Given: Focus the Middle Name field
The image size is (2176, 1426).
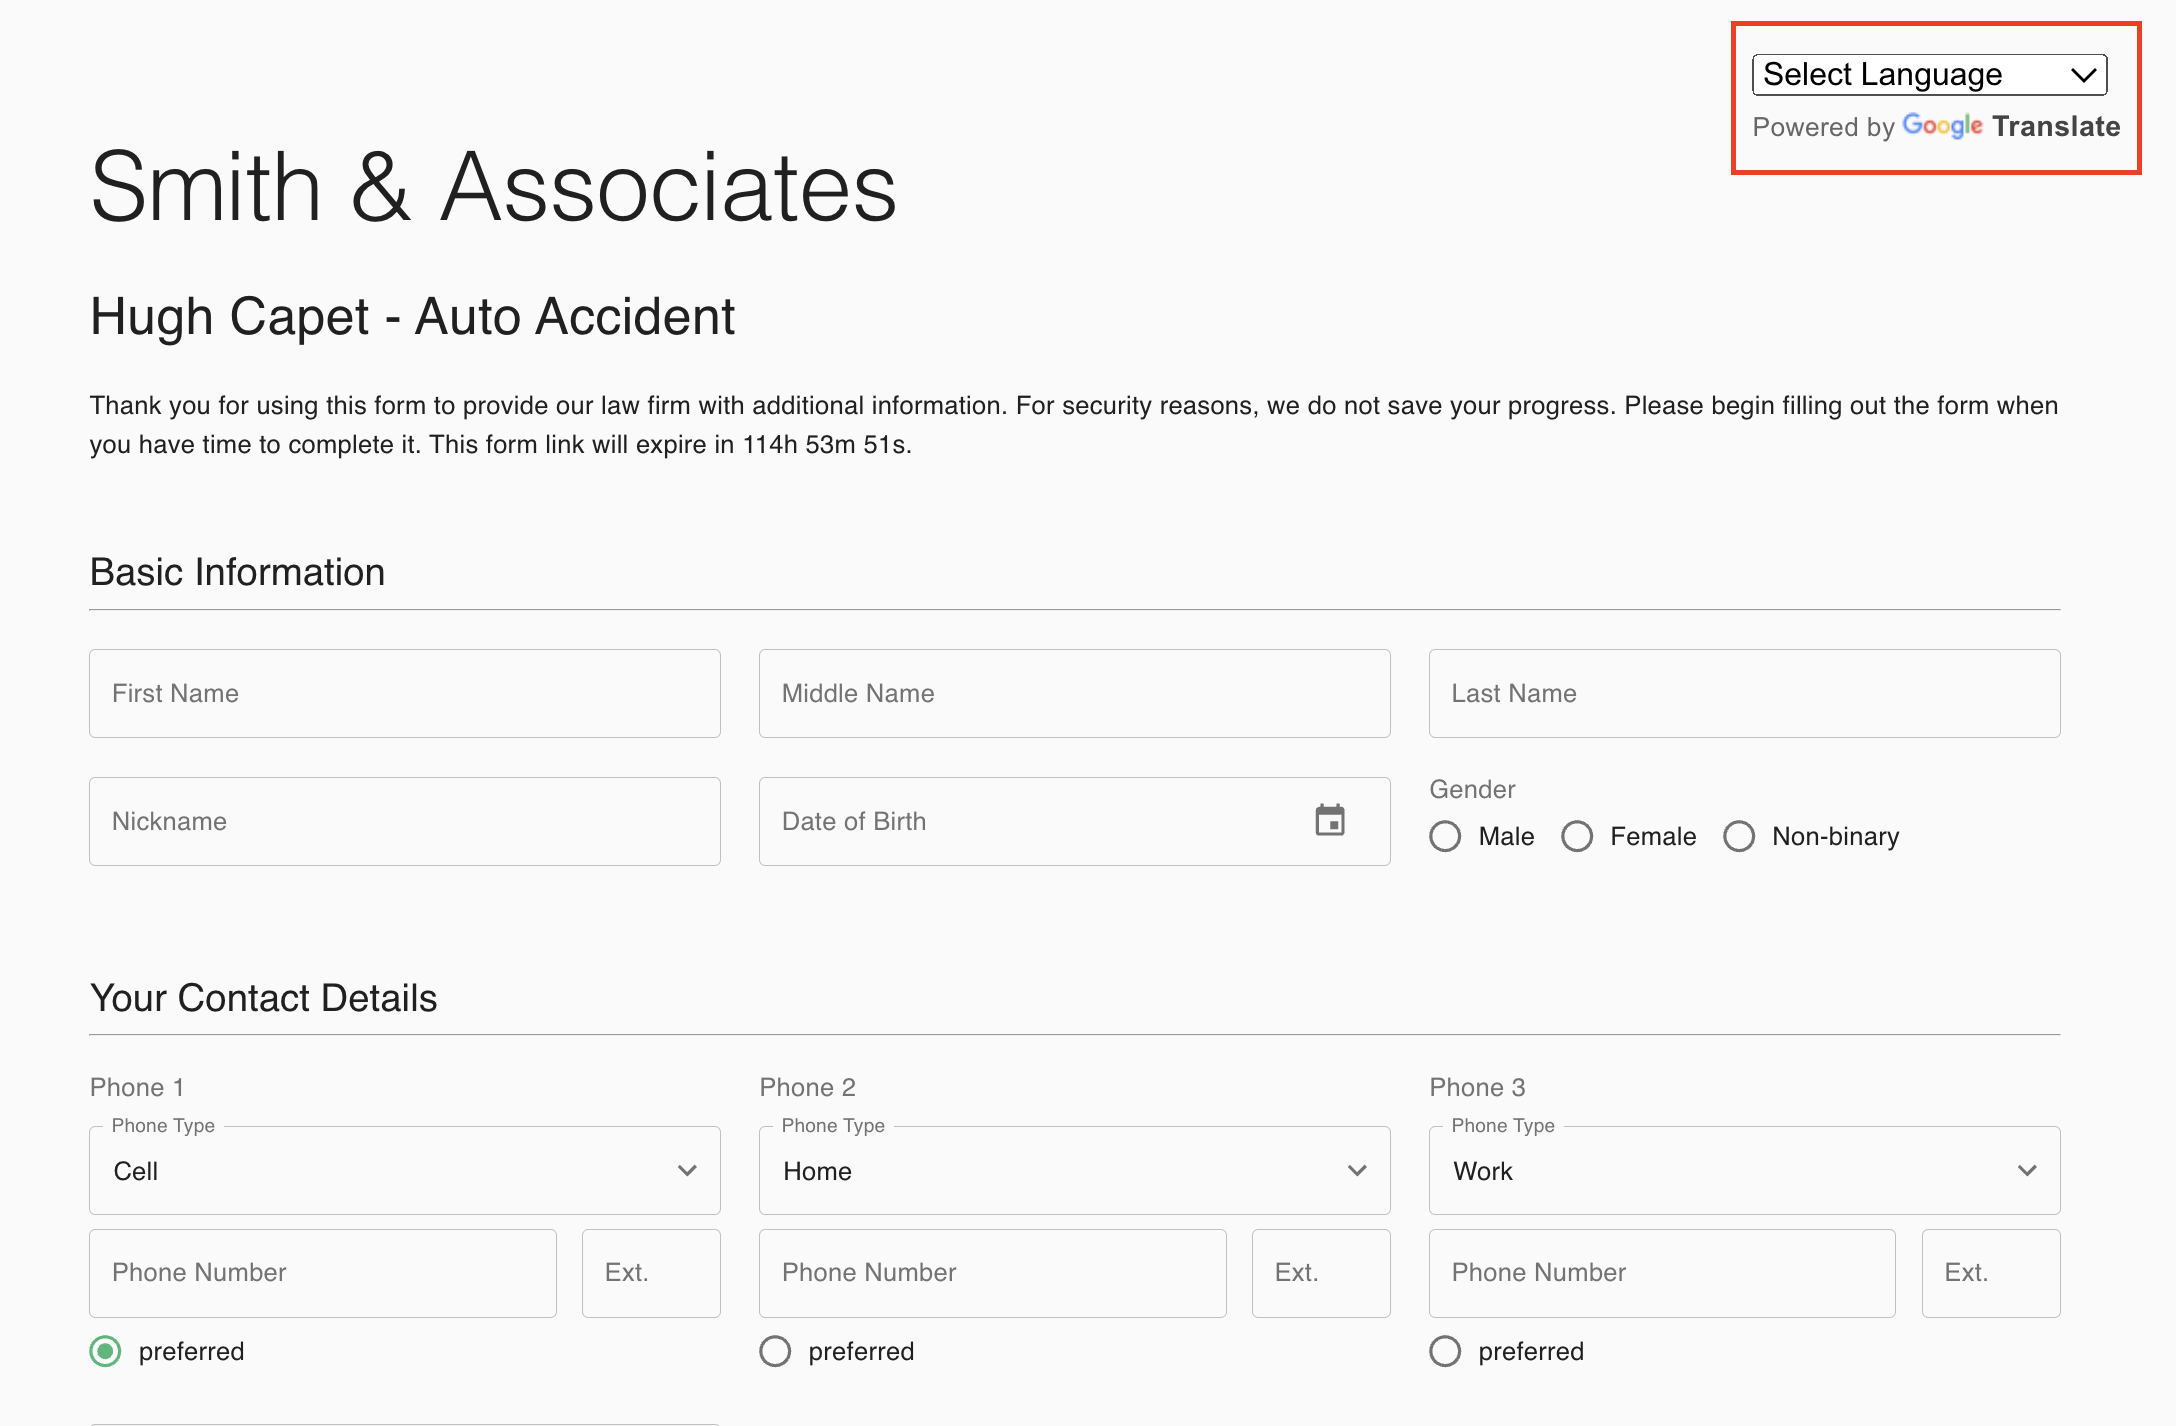Looking at the screenshot, I should (1074, 694).
